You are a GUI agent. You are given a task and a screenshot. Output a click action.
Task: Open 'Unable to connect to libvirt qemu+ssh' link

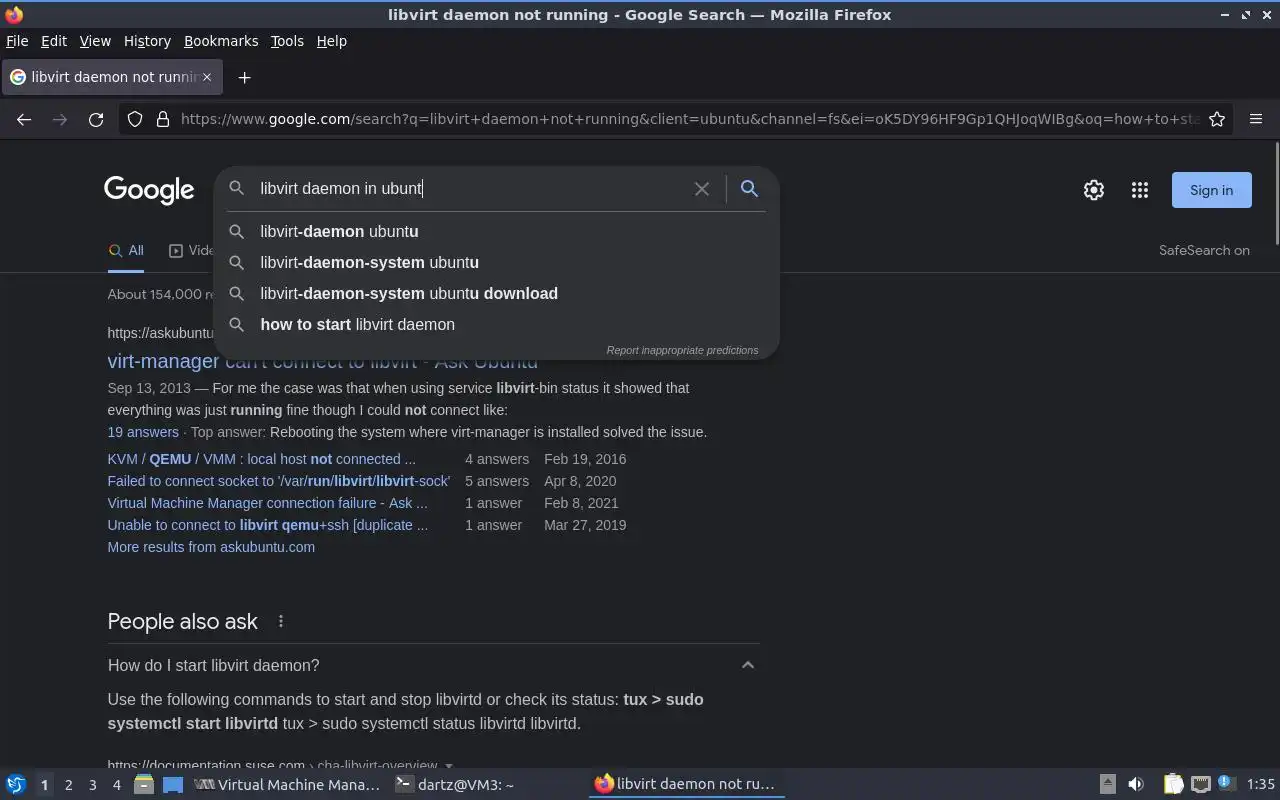tap(267, 525)
